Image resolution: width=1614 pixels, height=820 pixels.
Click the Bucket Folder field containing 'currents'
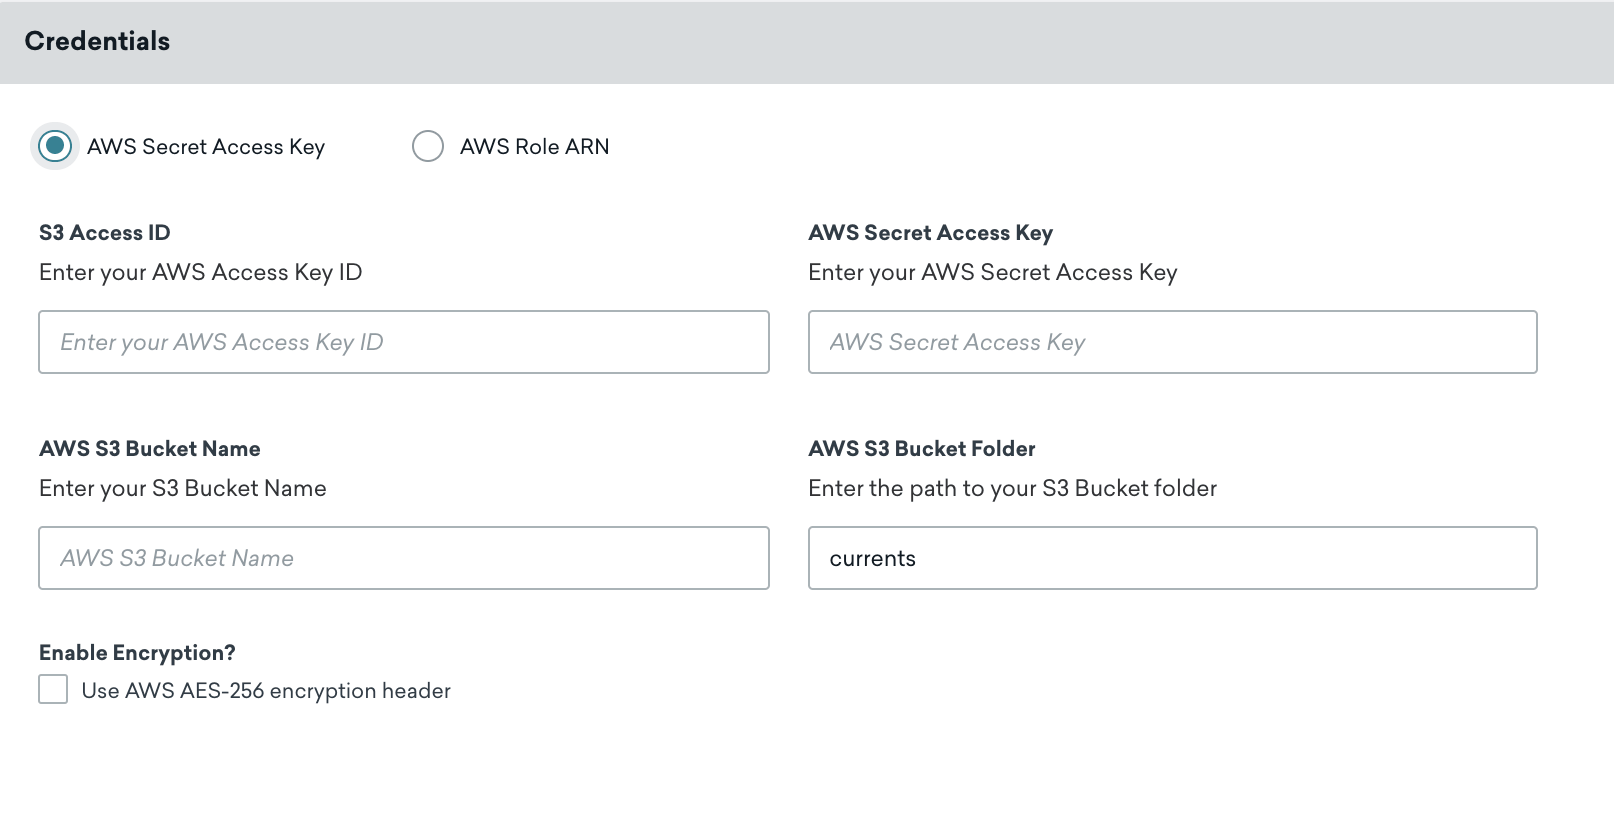1172,558
